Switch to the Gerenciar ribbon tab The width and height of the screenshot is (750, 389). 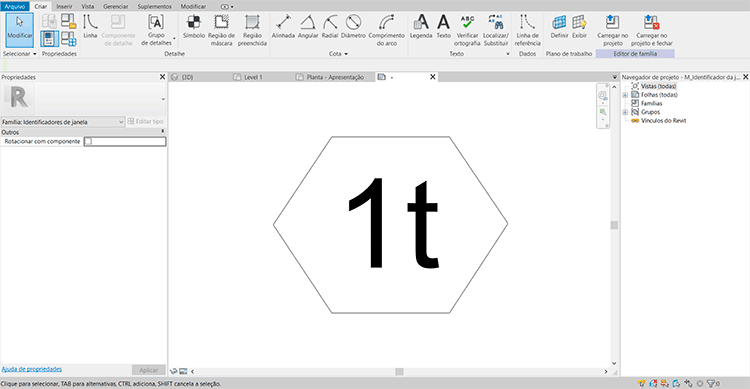[116, 6]
